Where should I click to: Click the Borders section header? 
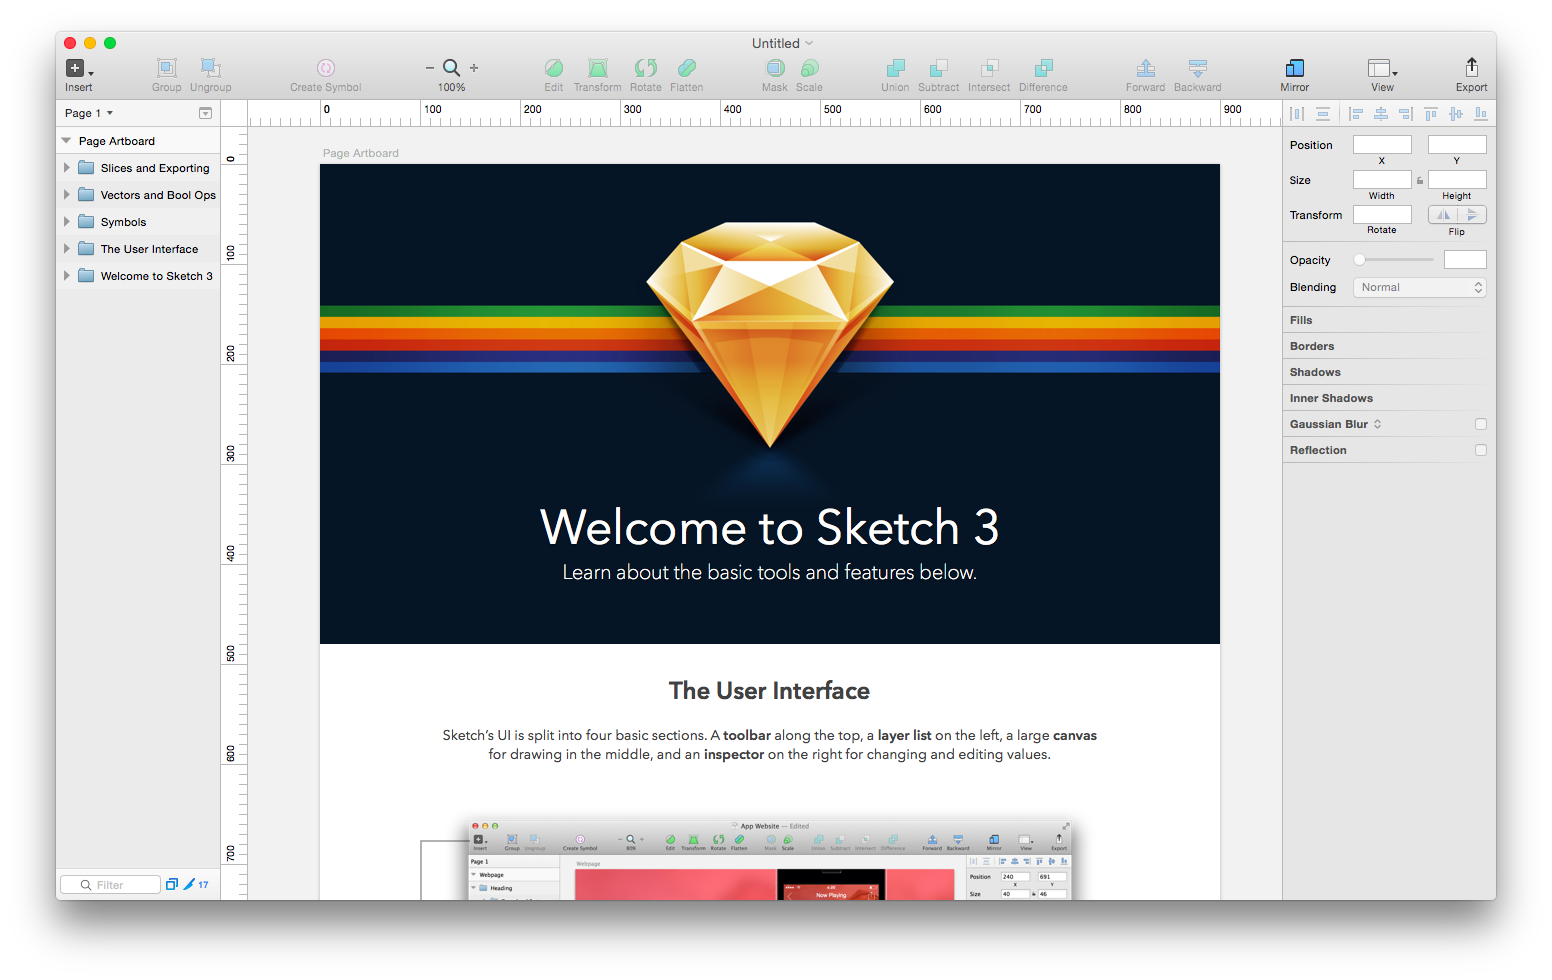[x=1312, y=346]
